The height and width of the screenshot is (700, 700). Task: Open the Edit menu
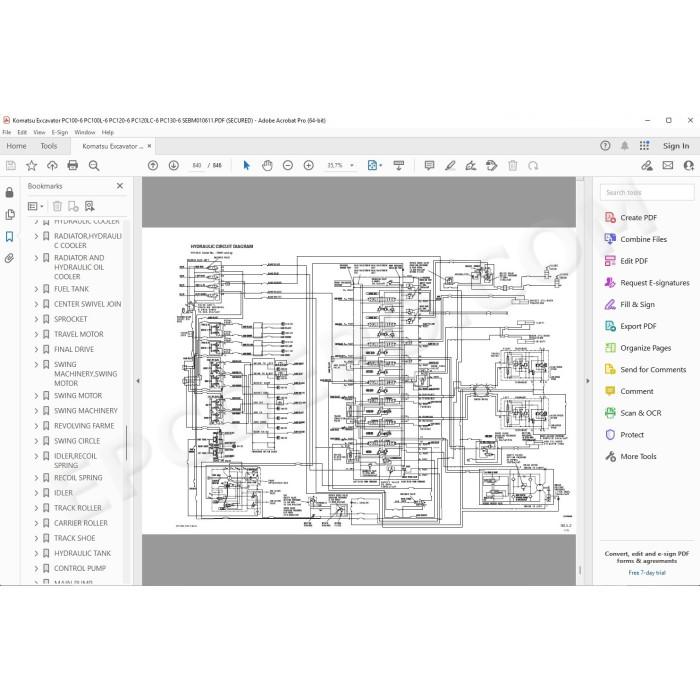coord(22,133)
